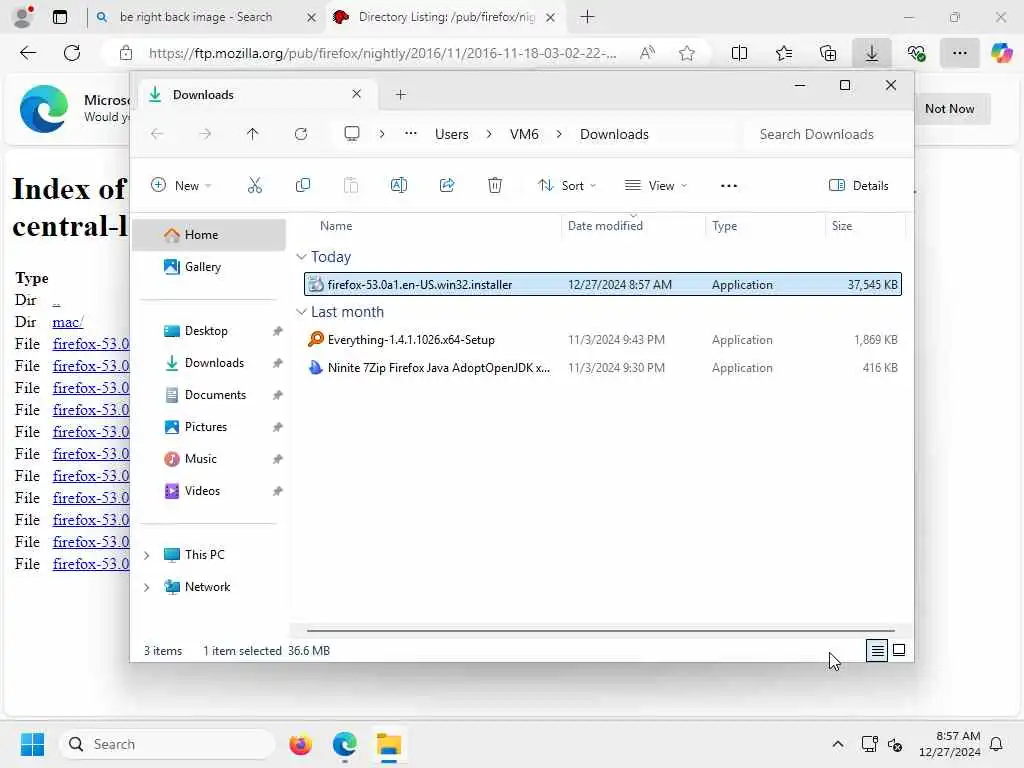Image resolution: width=1024 pixels, height=768 pixels.
Task: Click the Rename icon in Explorer toolbar
Action: [x=398, y=185]
